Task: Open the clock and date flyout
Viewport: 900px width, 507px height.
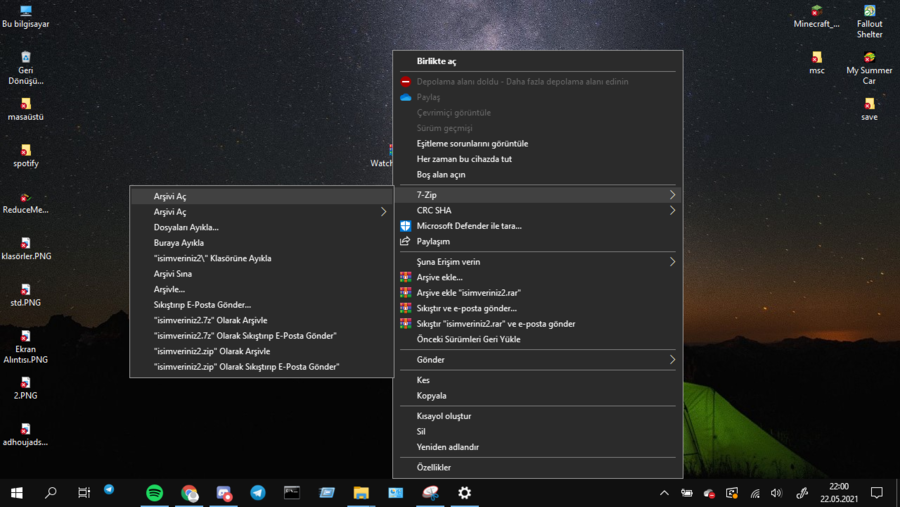Action: (x=838, y=493)
